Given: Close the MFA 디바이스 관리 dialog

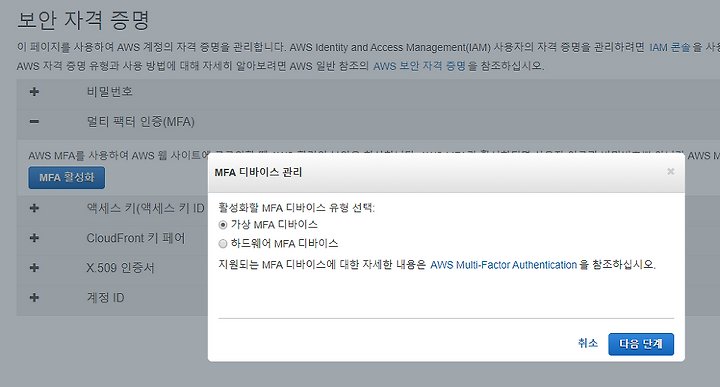Looking at the screenshot, I should coord(670,171).
